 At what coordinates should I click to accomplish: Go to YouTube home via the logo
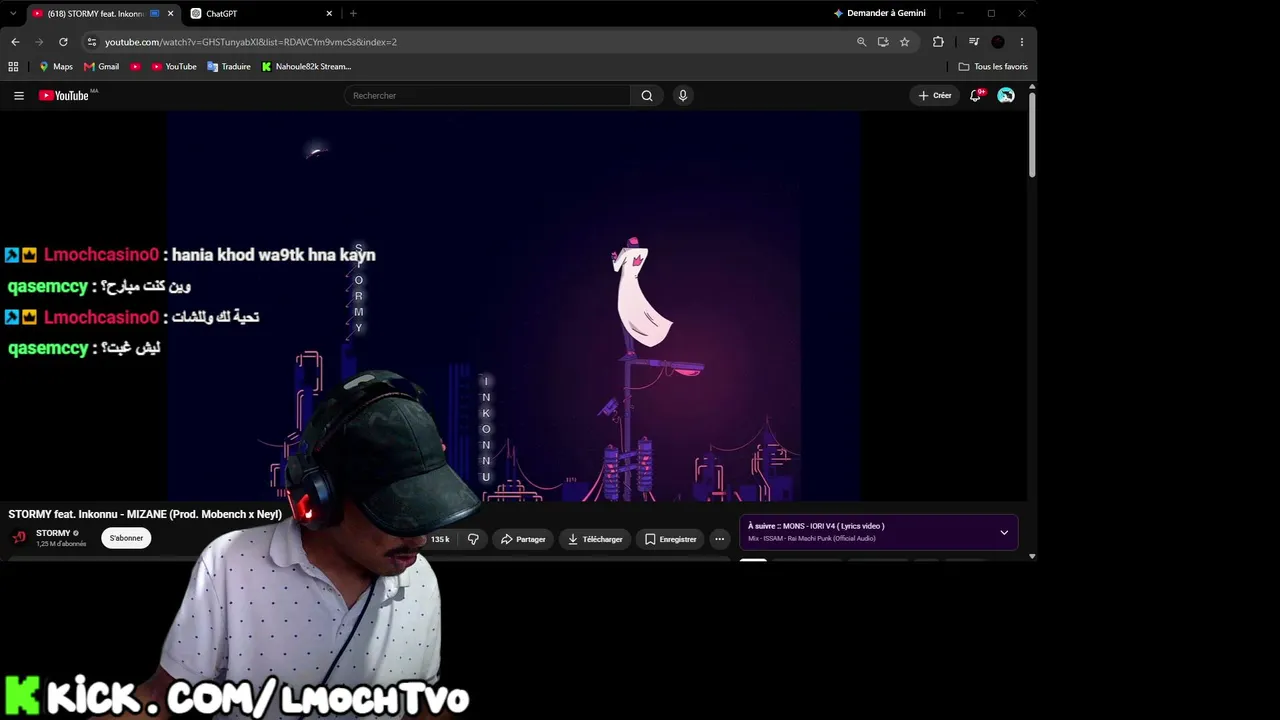[x=64, y=95]
